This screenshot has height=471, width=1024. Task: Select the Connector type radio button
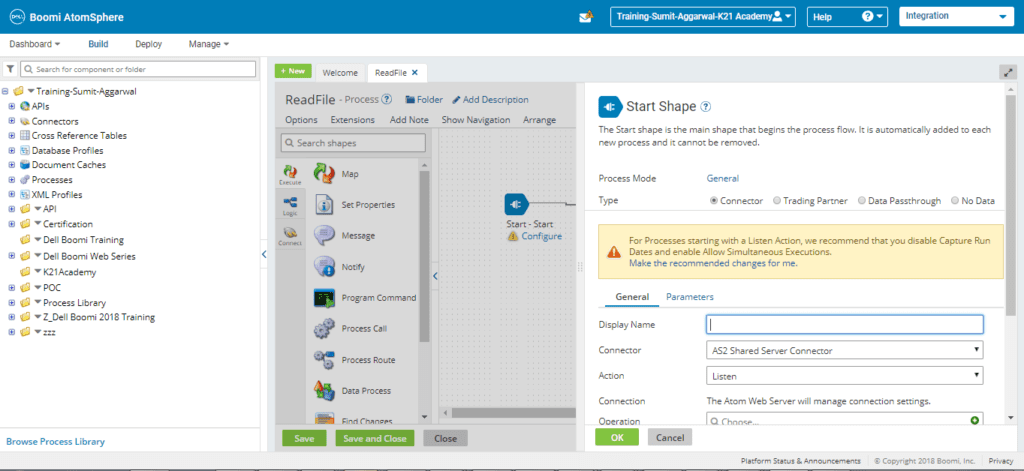tap(713, 201)
